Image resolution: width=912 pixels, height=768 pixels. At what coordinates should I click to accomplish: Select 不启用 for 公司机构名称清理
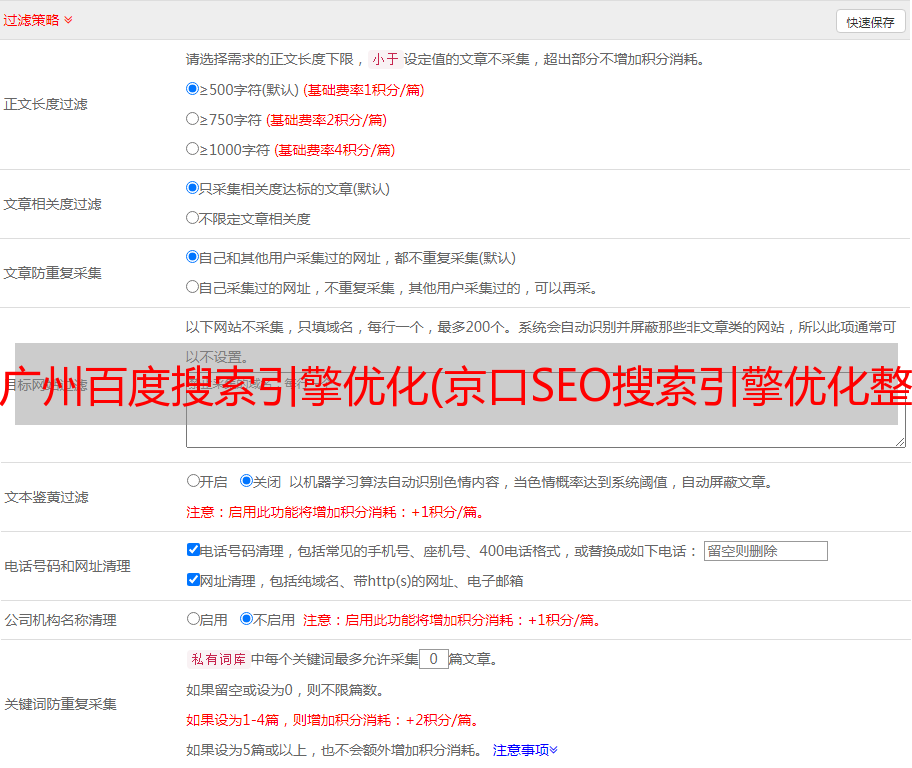tap(247, 619)
